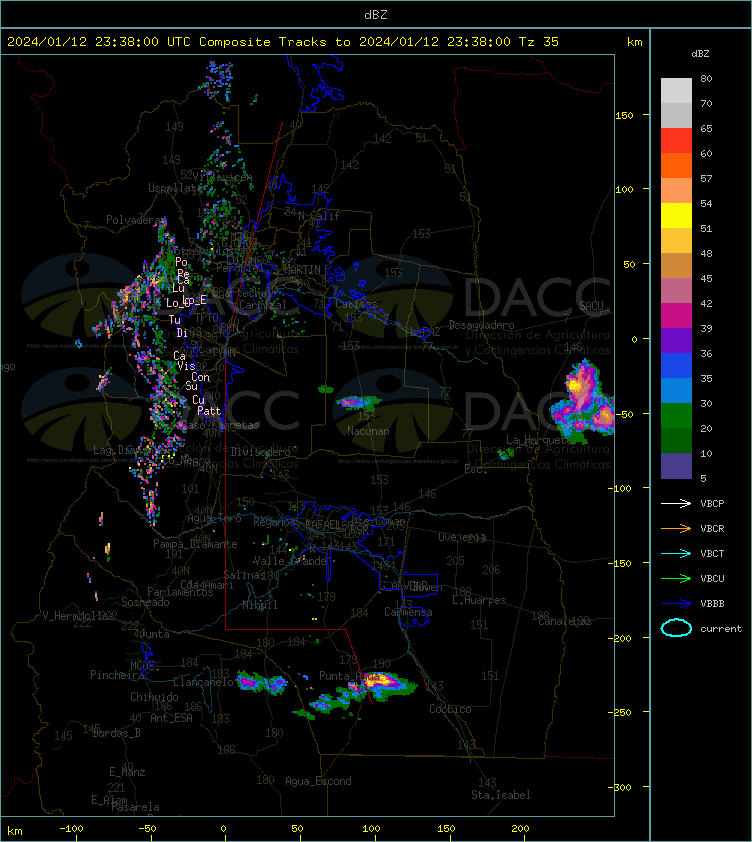The width and height of the screenshot is (752, 842).
Task: Click the 'Llancanelo' map label
Action: [x=204, y=682]
